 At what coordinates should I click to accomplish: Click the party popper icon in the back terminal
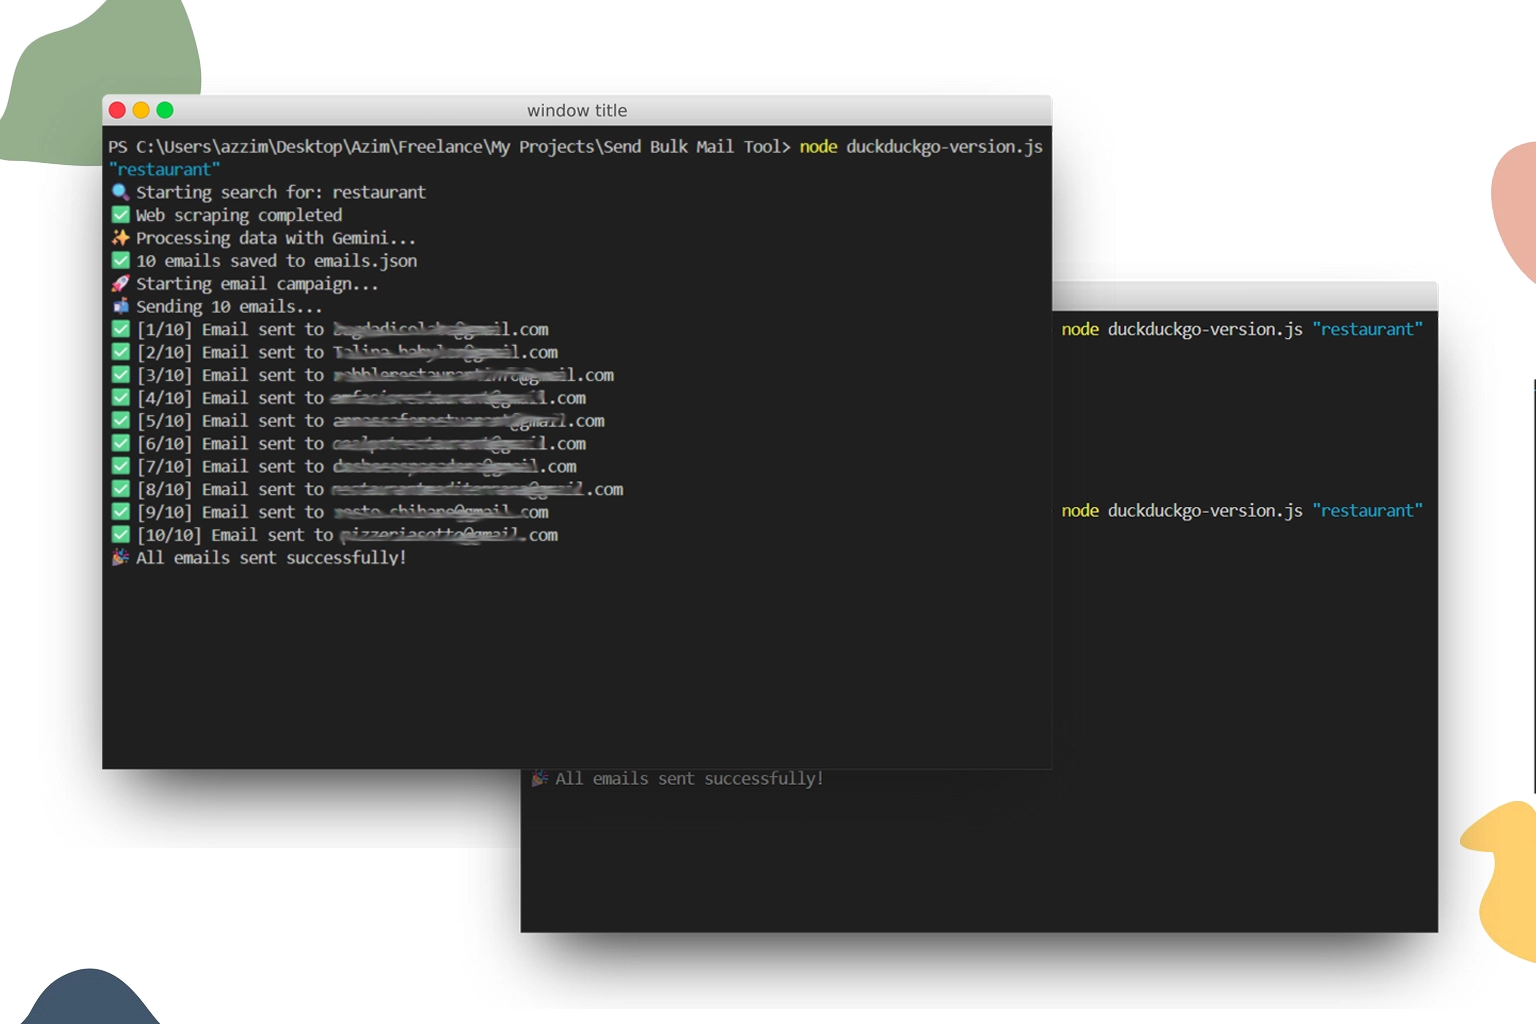tap(539, 779)
